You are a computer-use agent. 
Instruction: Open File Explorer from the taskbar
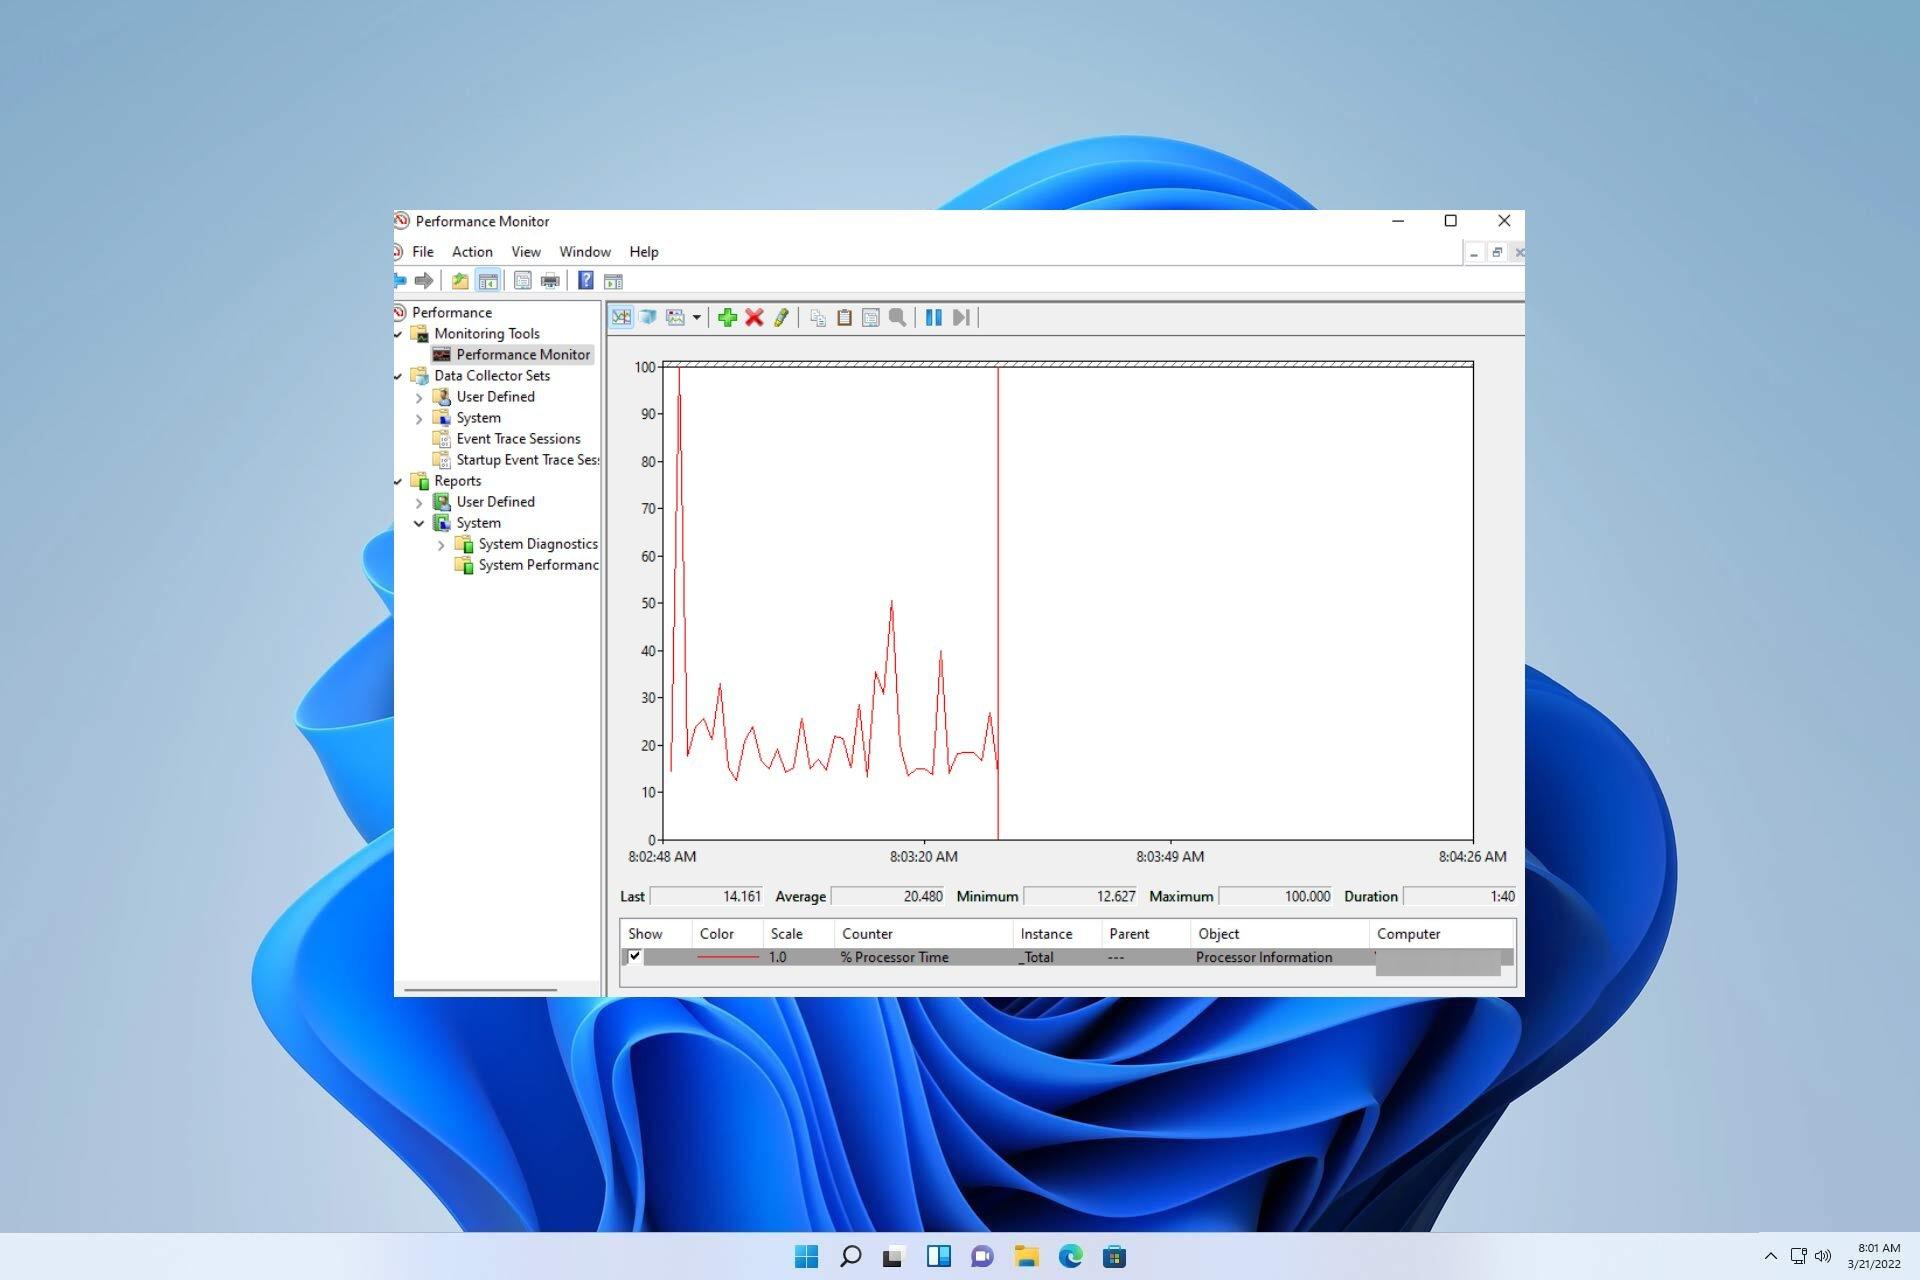coord(1026,1256)
